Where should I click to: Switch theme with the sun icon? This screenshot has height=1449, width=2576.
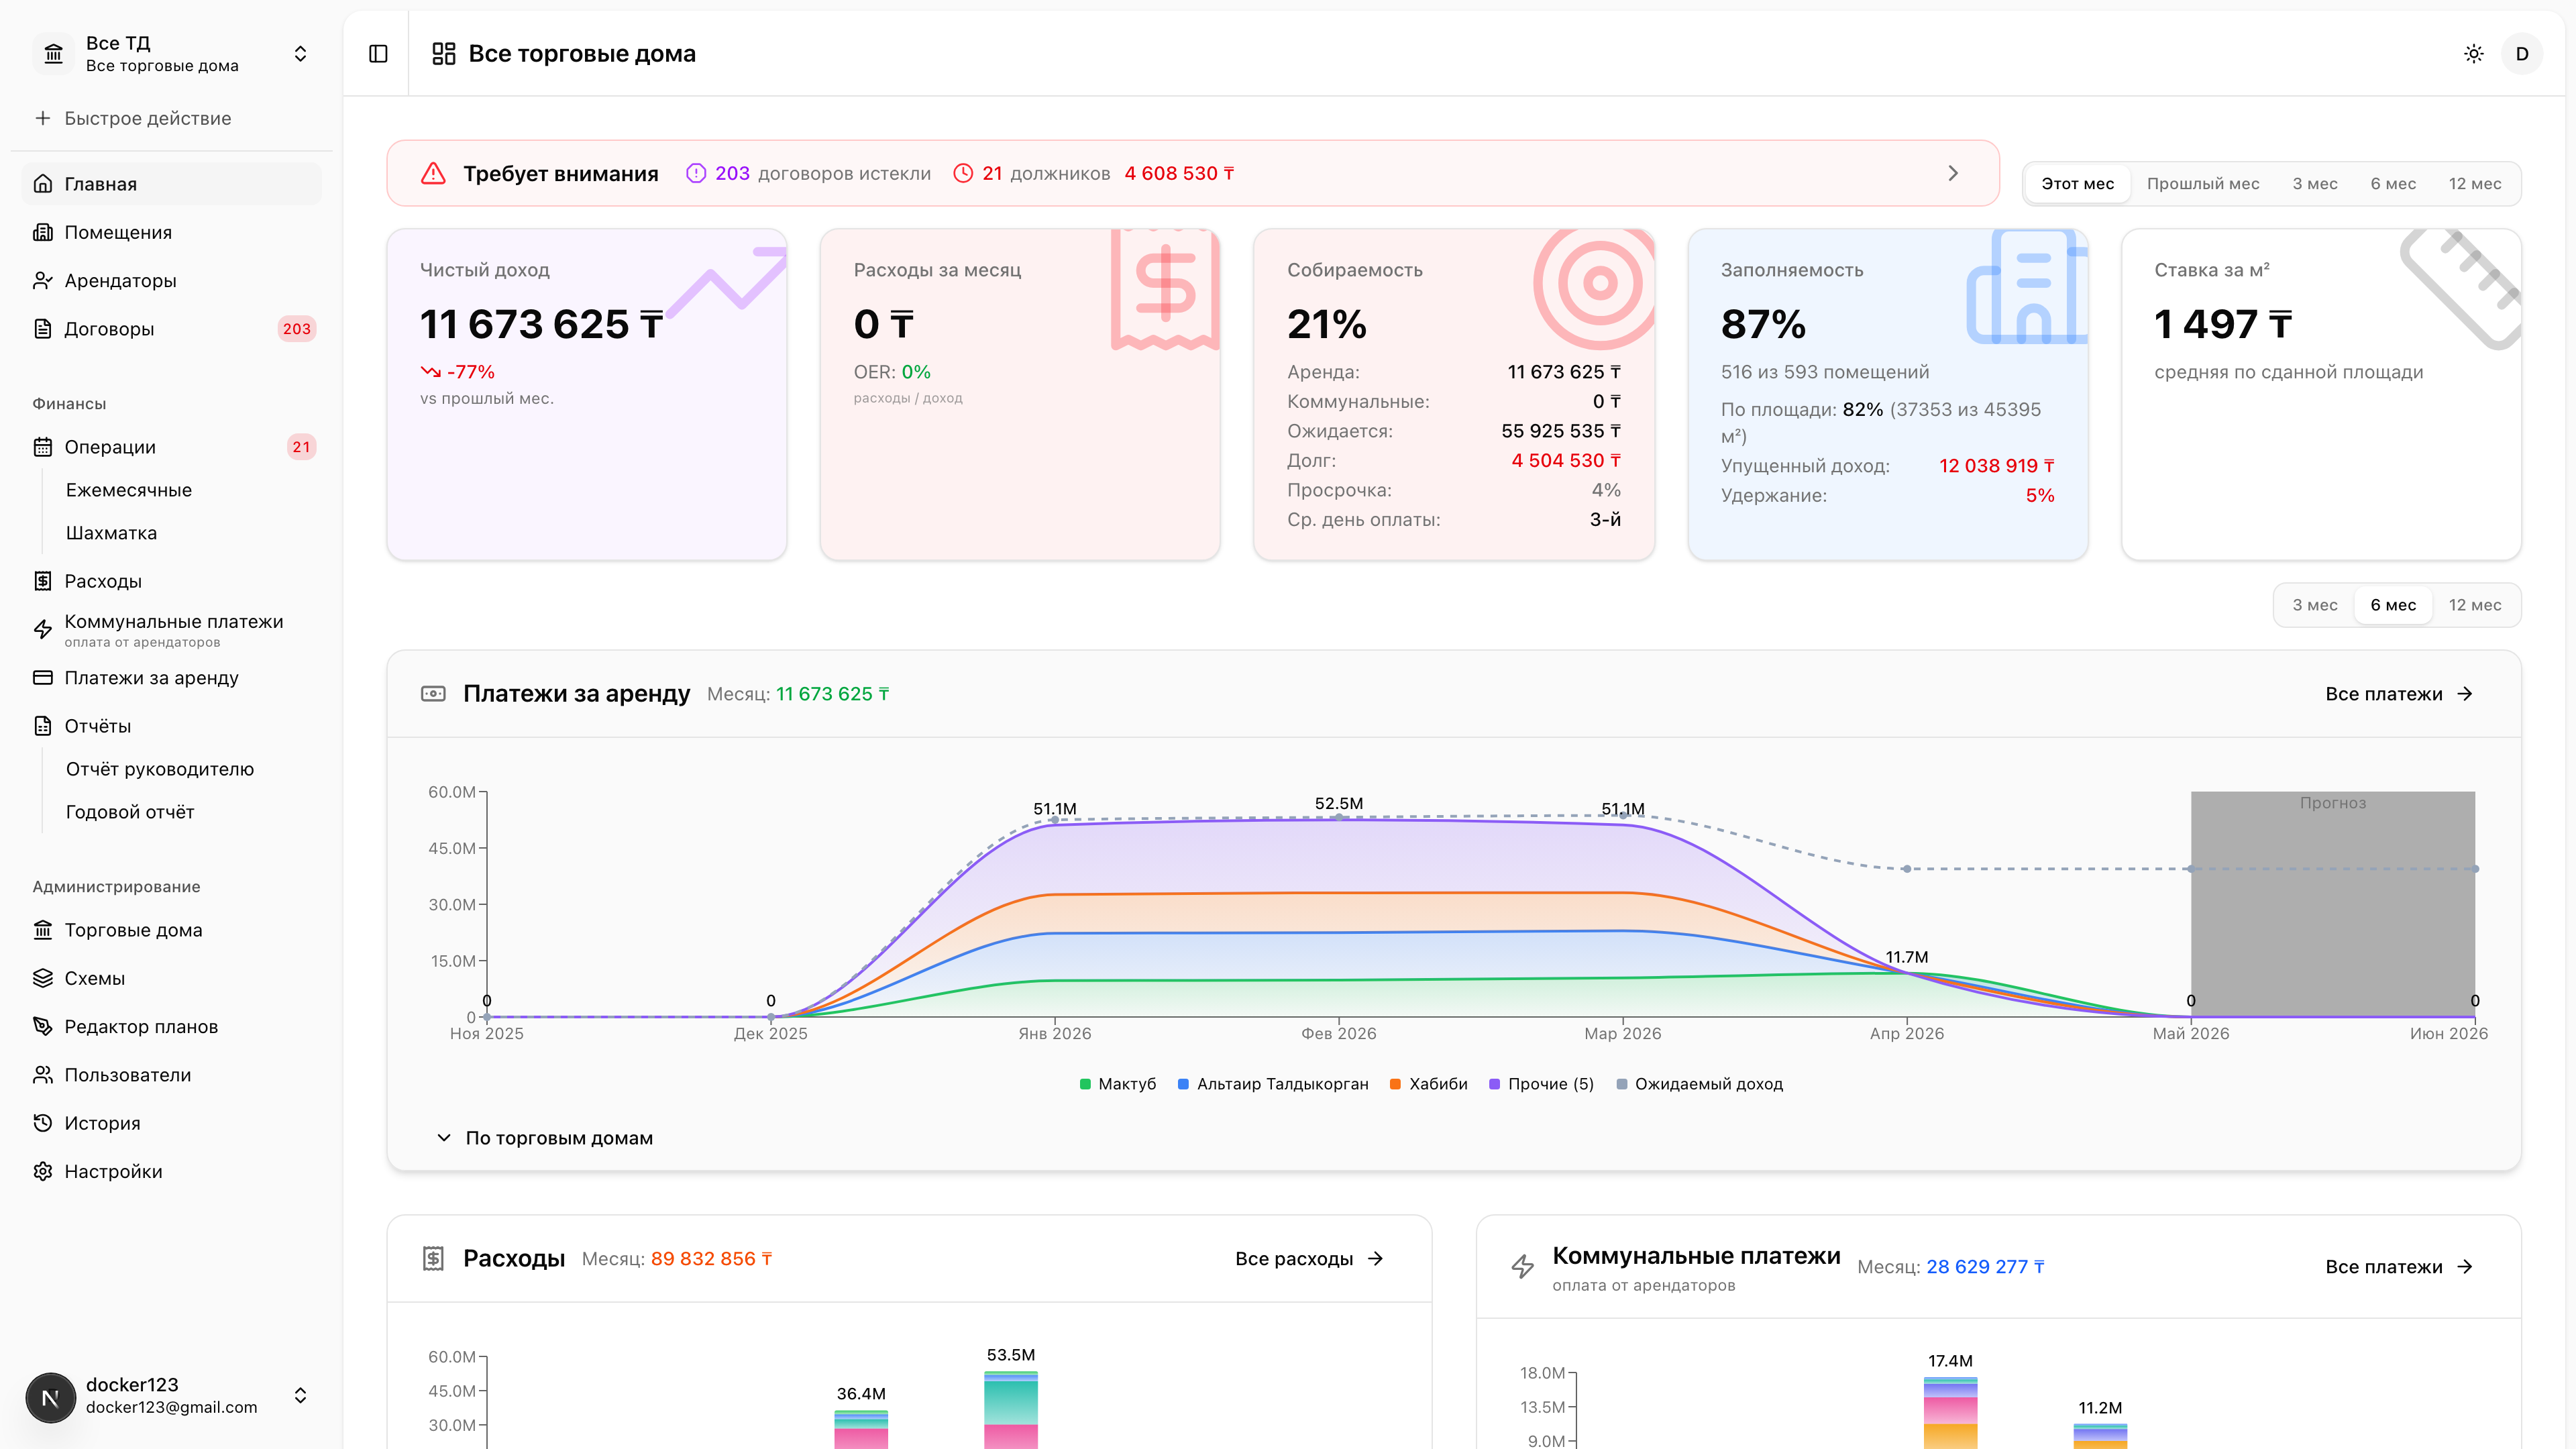[2473, 54]
